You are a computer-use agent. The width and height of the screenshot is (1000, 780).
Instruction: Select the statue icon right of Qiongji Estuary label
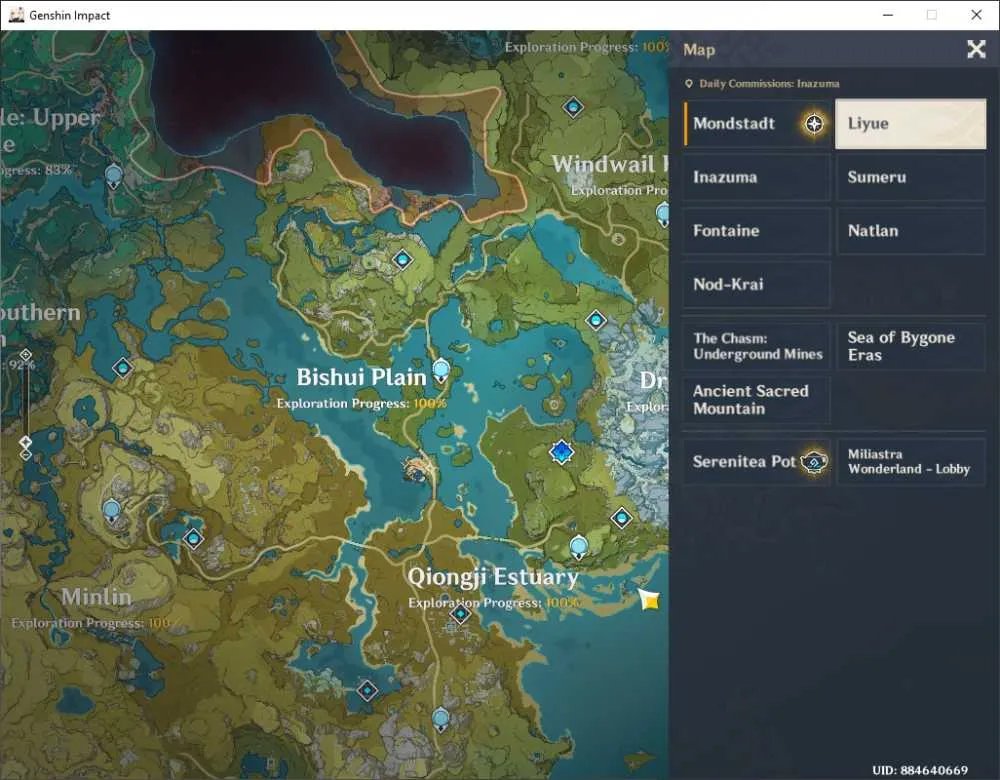pyautogui.click(x=578, y=547)
